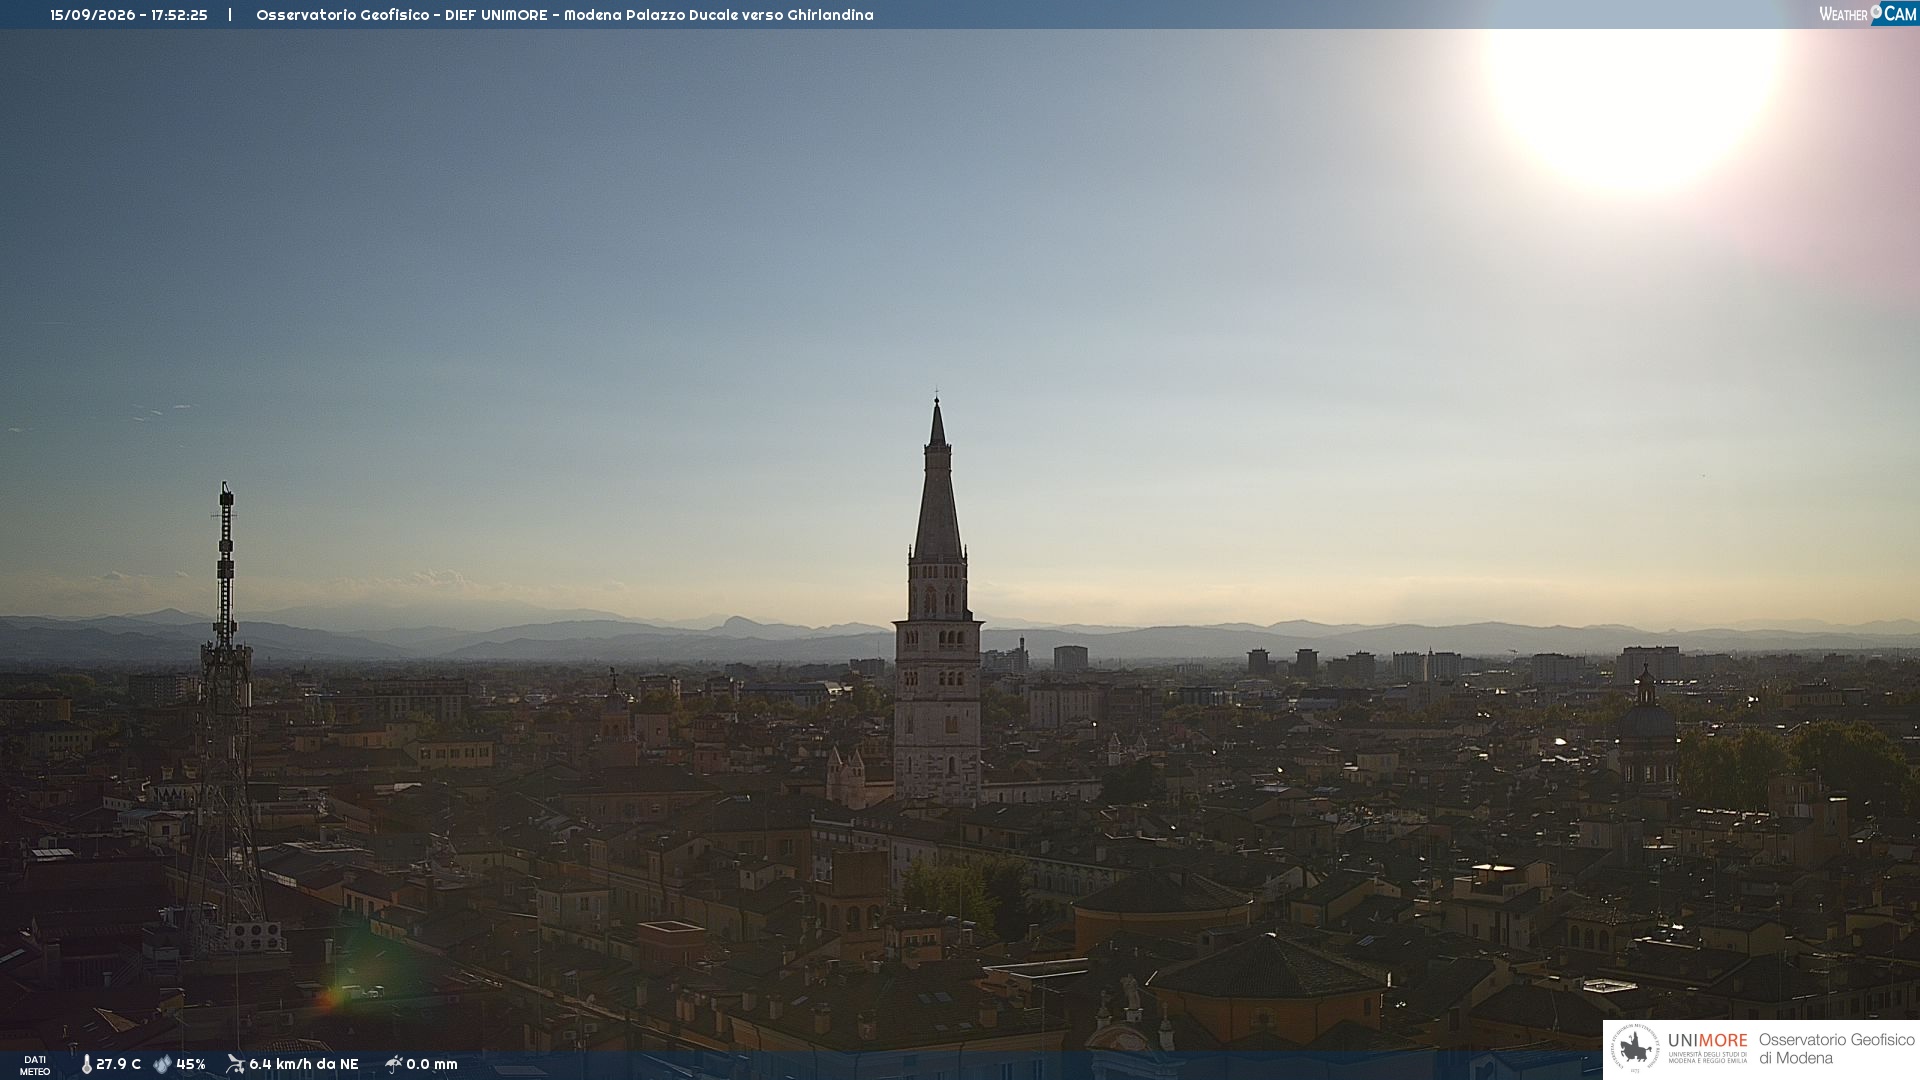Open the DATI METEO label
The height and width of the screenshot is (1080, 1920).
pos(35,1065)
